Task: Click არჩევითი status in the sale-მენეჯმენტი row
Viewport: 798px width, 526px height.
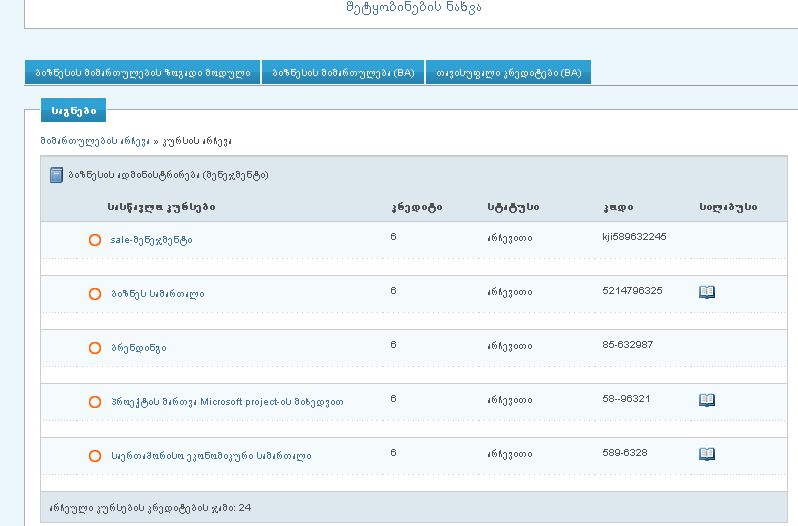Action: tap(509, 238)
